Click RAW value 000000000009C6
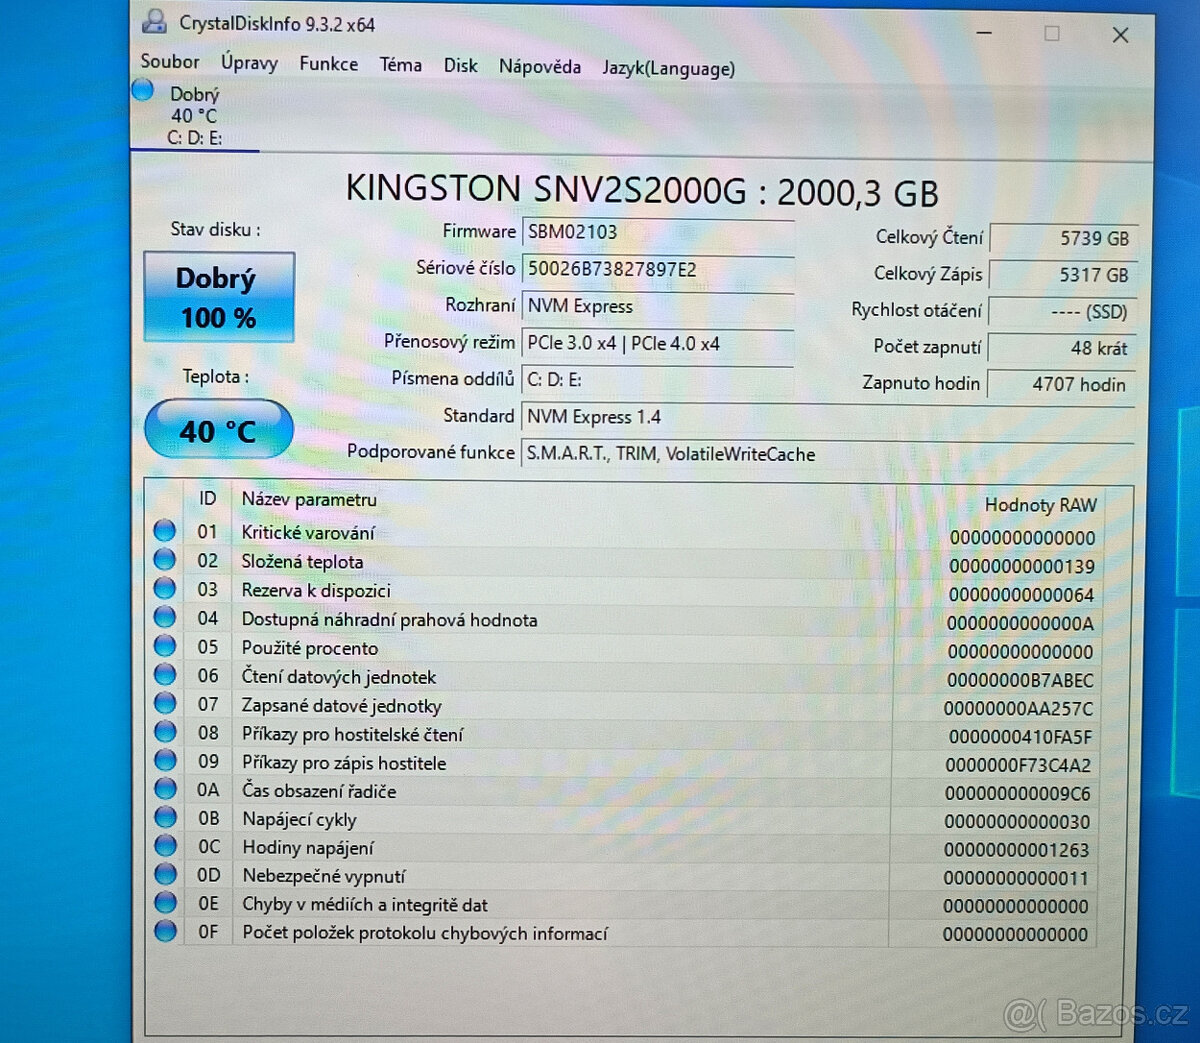The width and height of the screenshot is (1200, 1043). pyautogui.click(x=1018, y=793)
